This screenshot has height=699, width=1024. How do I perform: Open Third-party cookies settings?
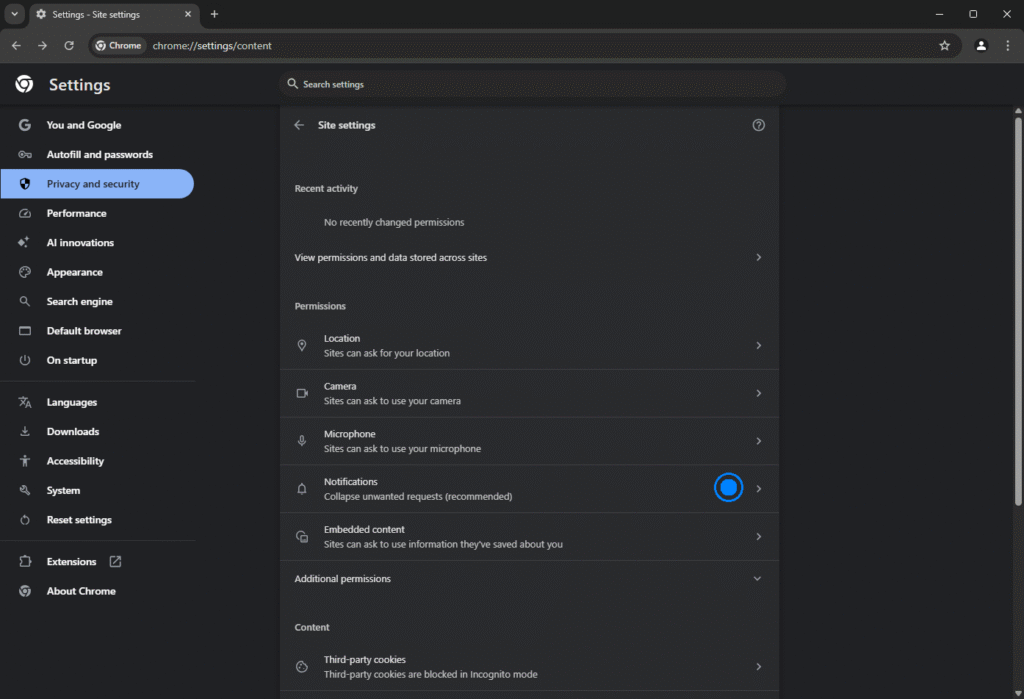[x=528, y=667]
